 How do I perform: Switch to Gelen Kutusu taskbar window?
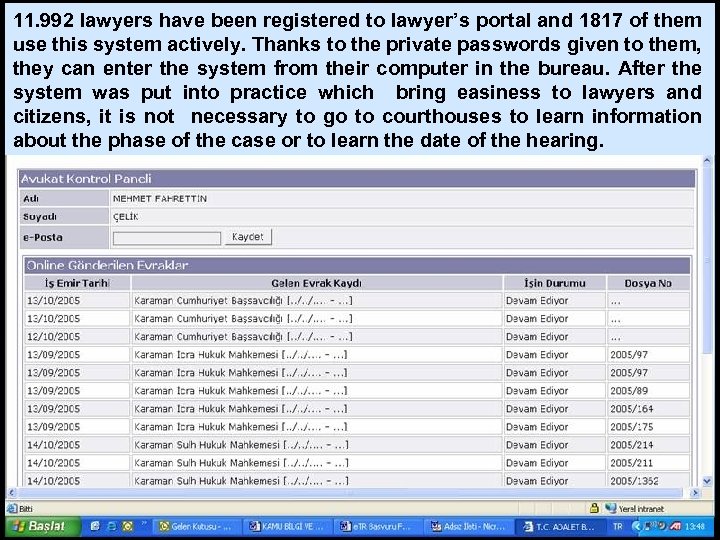[x=197, y=527]
